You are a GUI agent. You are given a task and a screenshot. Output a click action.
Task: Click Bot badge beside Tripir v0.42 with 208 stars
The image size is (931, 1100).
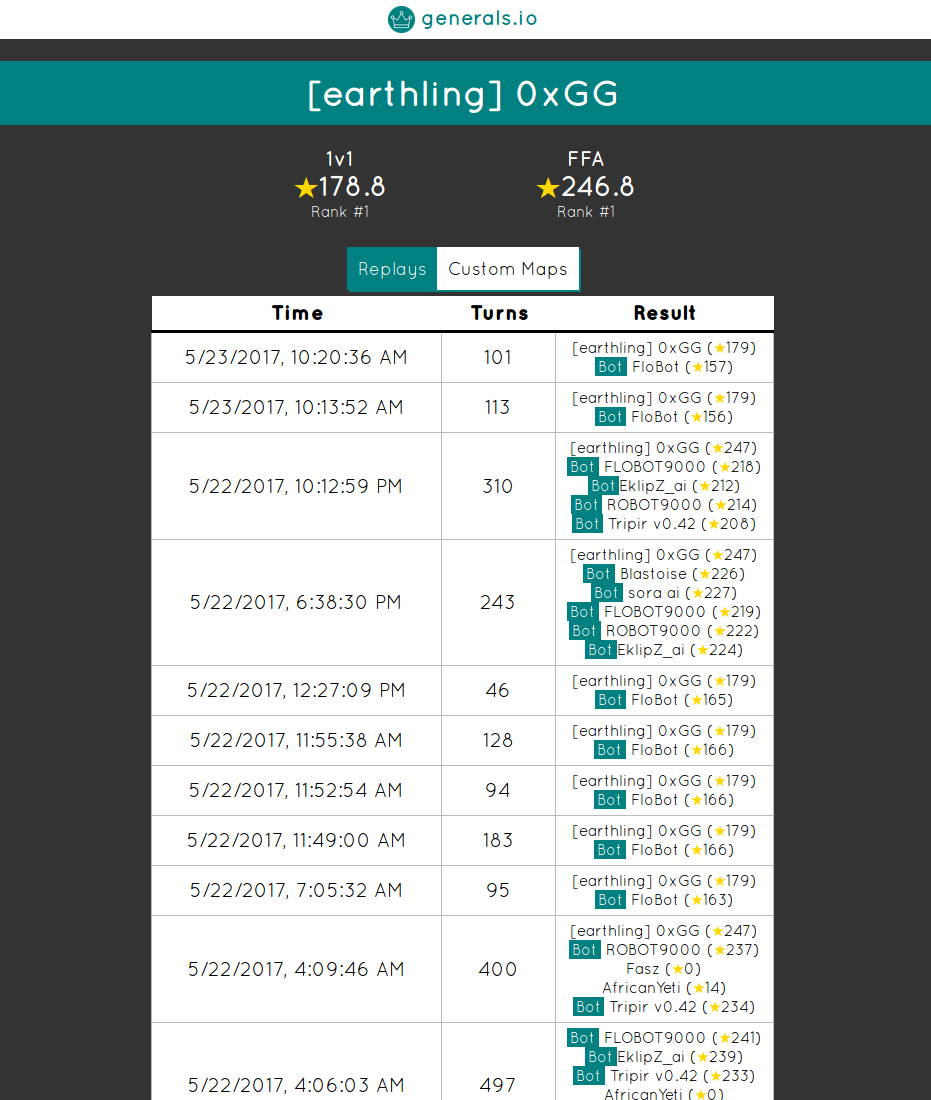(587, 524)
